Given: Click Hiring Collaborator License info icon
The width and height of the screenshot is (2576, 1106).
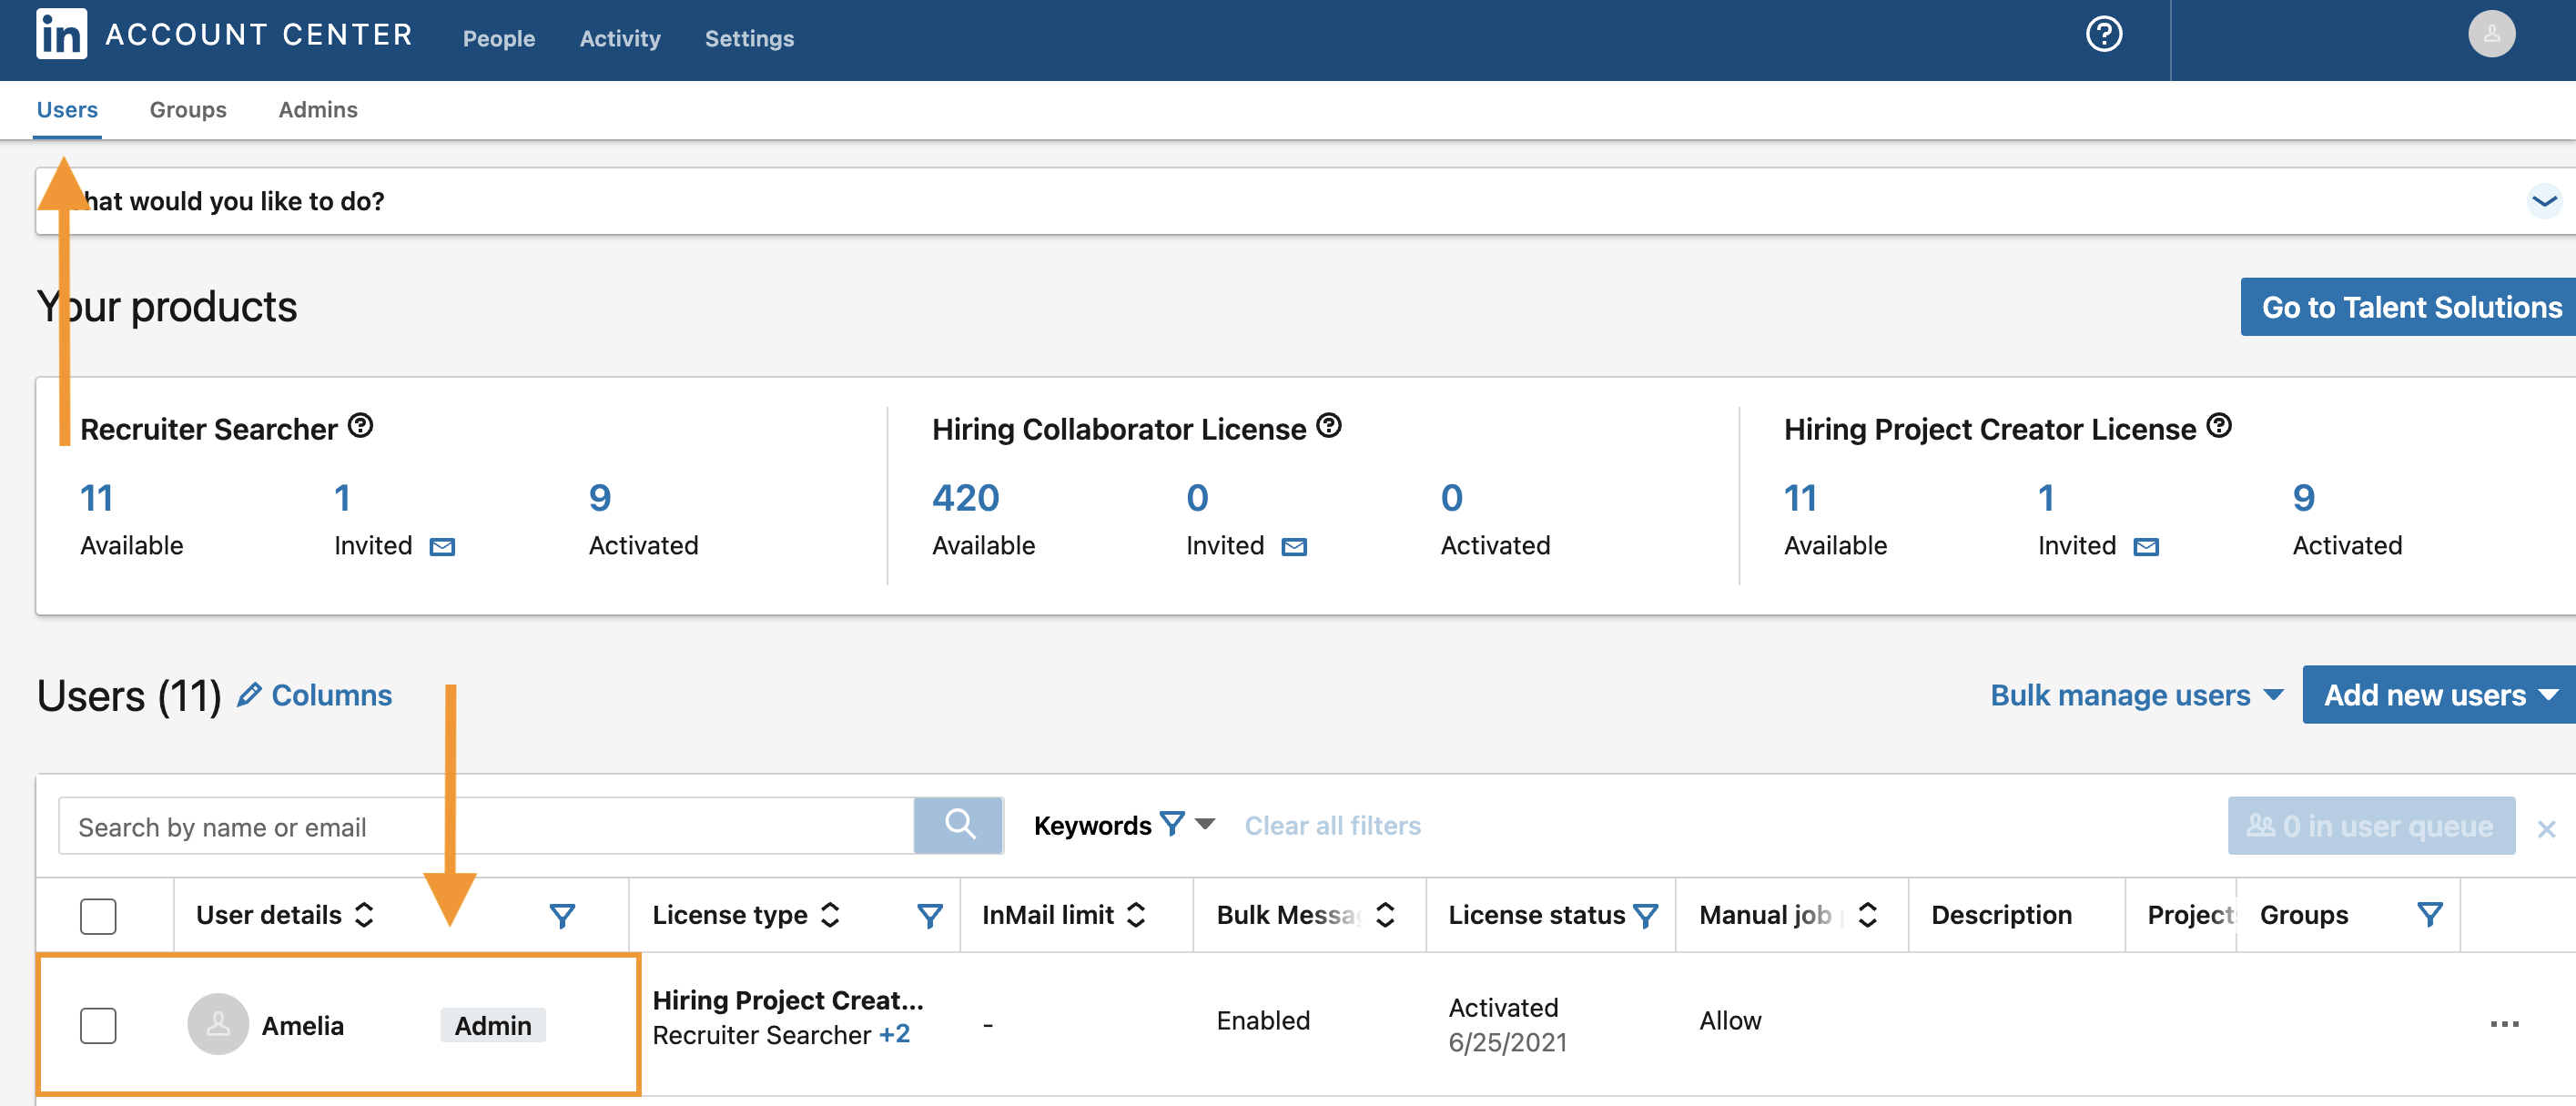Looking at the screenshot, I should [1328, 426].
